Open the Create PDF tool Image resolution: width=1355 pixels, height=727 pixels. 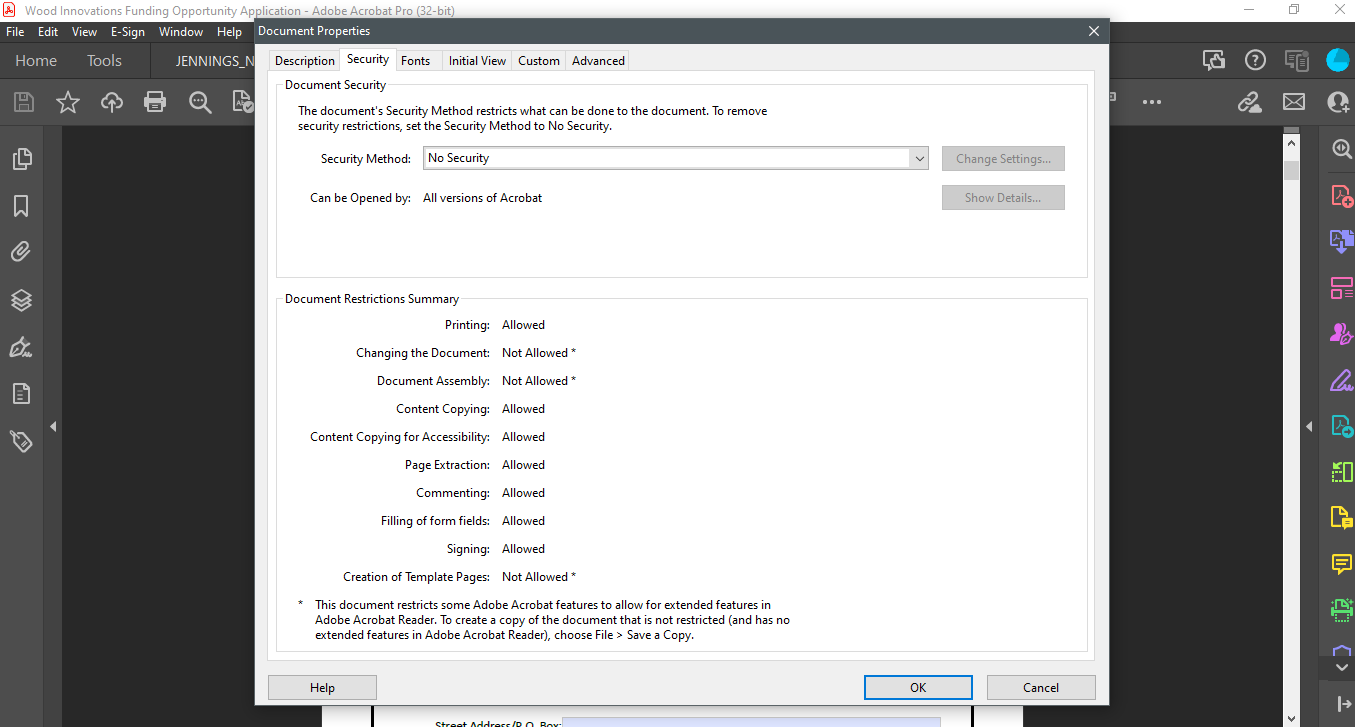pyautogui.click(x=1341, y=195)
